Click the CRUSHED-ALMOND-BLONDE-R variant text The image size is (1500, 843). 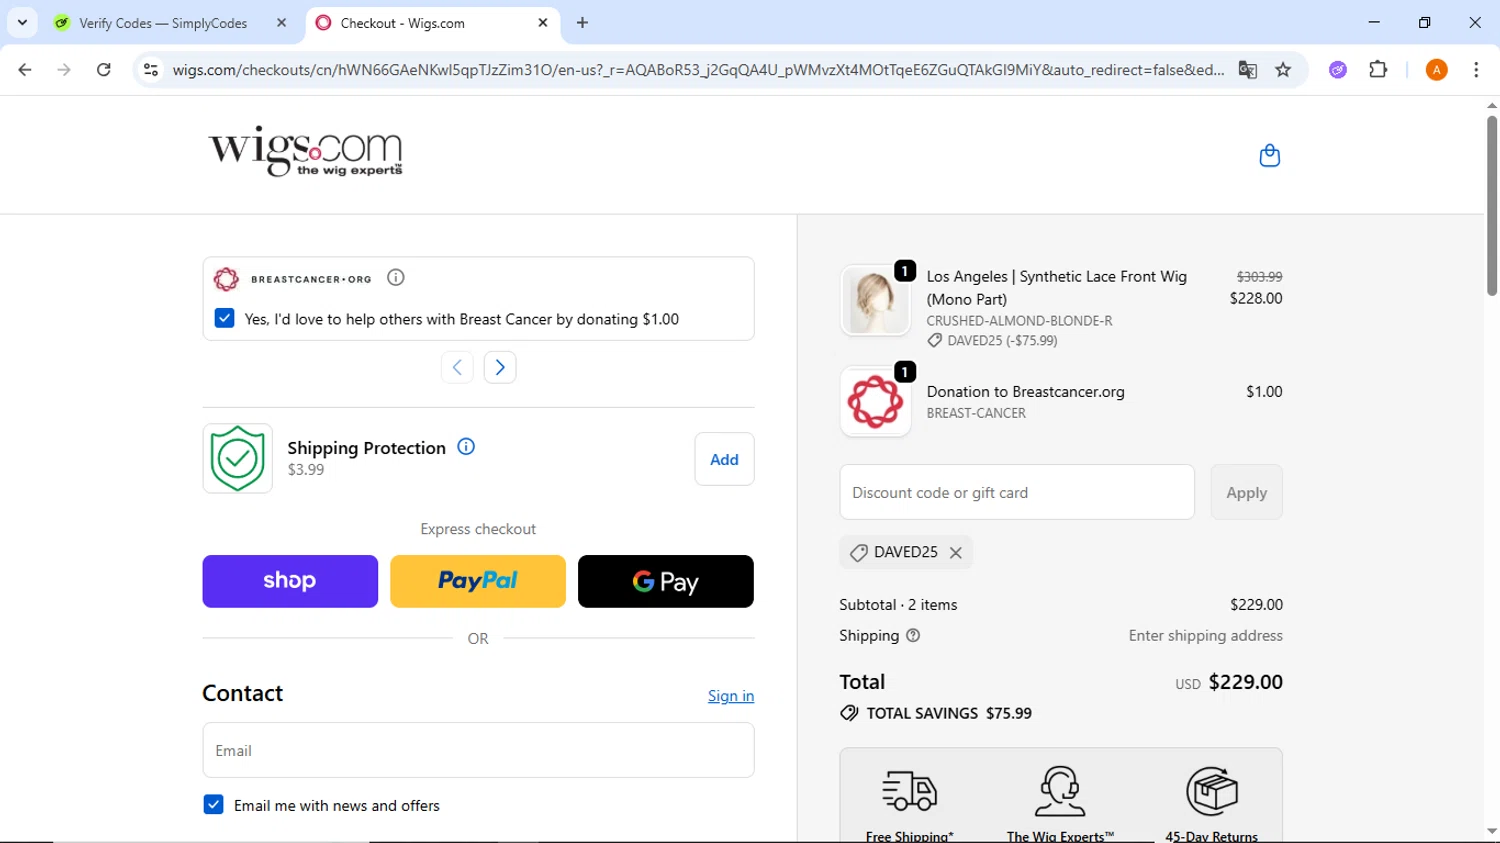click(x=1019, y=321)
